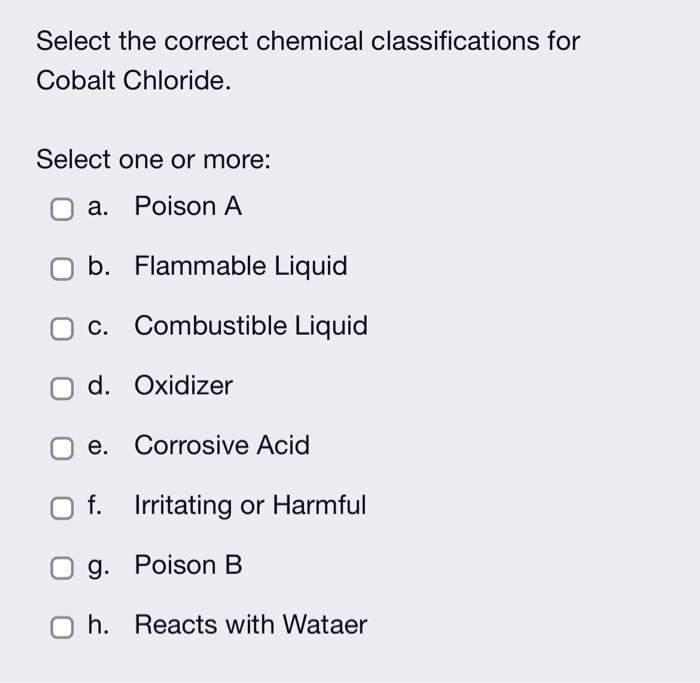The image size is (700, 683).
Task: Click the "Select one or more:" prompt
Action: pyautogui.click(x=153, y=160)
